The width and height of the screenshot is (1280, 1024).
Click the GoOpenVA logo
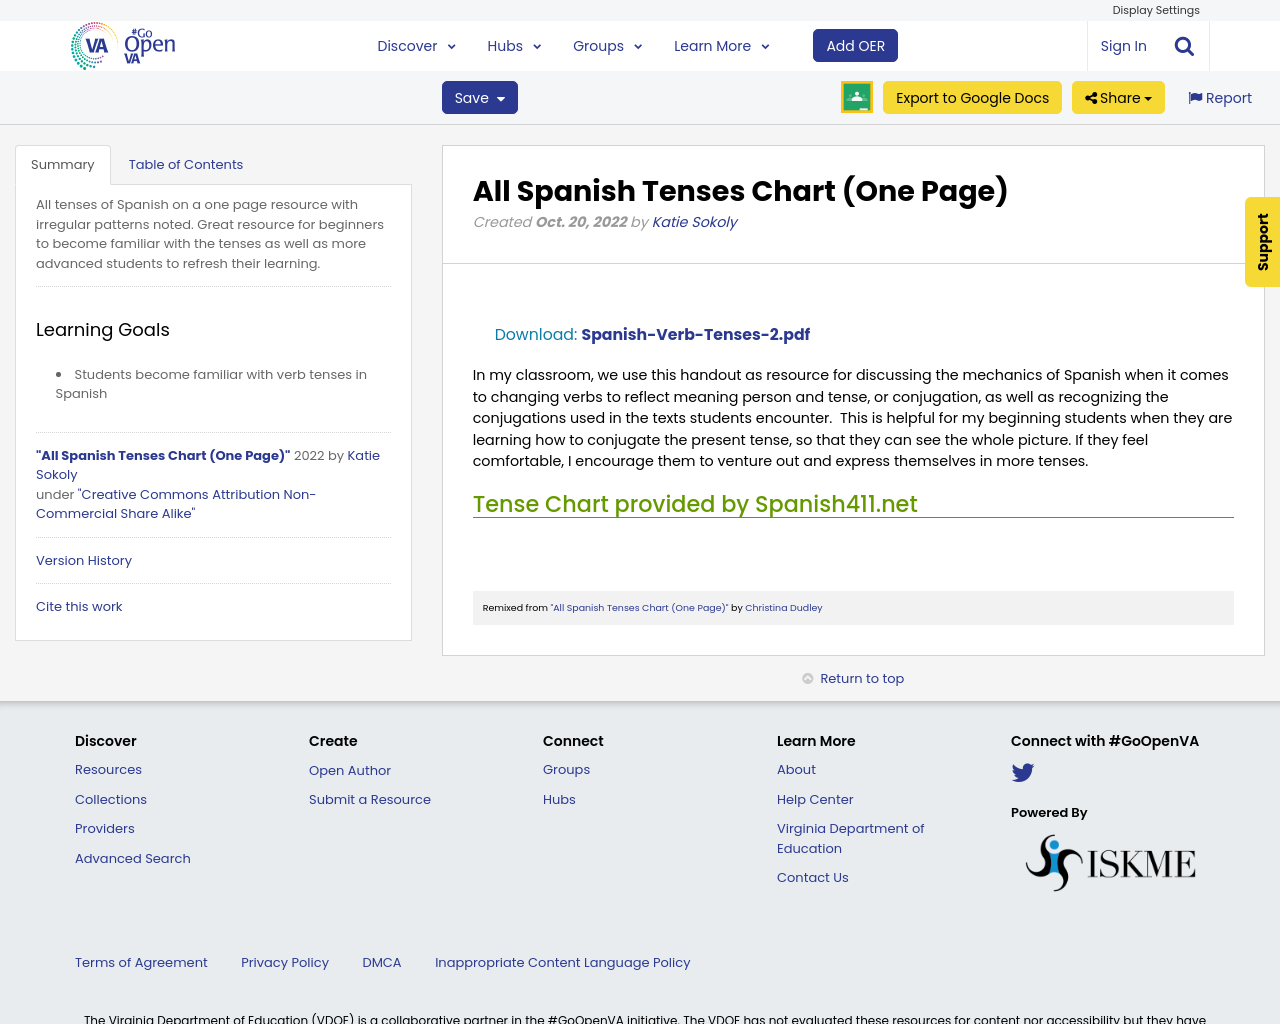tap(122, 44)
